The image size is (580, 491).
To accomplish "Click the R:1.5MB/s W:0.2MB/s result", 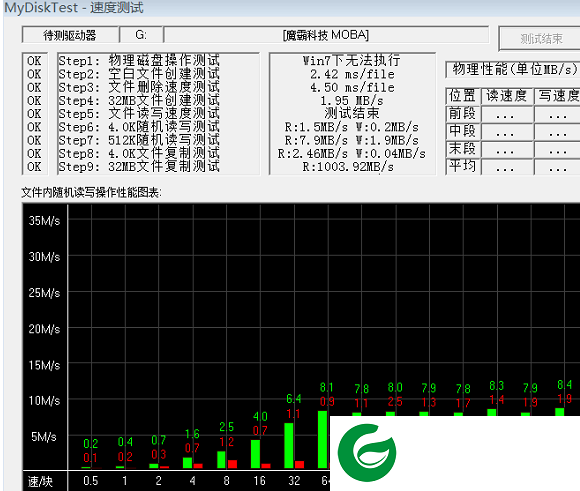I will point(351,127).
